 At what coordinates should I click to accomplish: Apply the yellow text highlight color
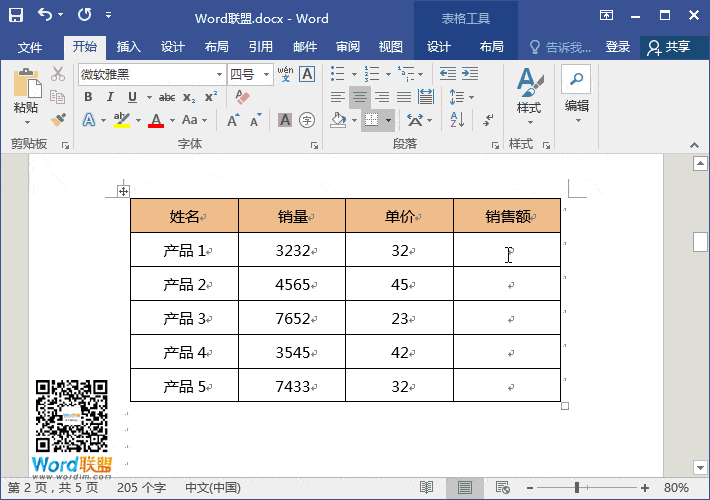[x=122, y=120]
